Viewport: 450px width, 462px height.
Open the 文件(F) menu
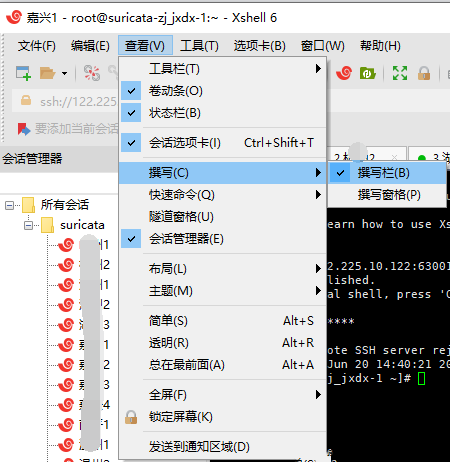[37, 46]
